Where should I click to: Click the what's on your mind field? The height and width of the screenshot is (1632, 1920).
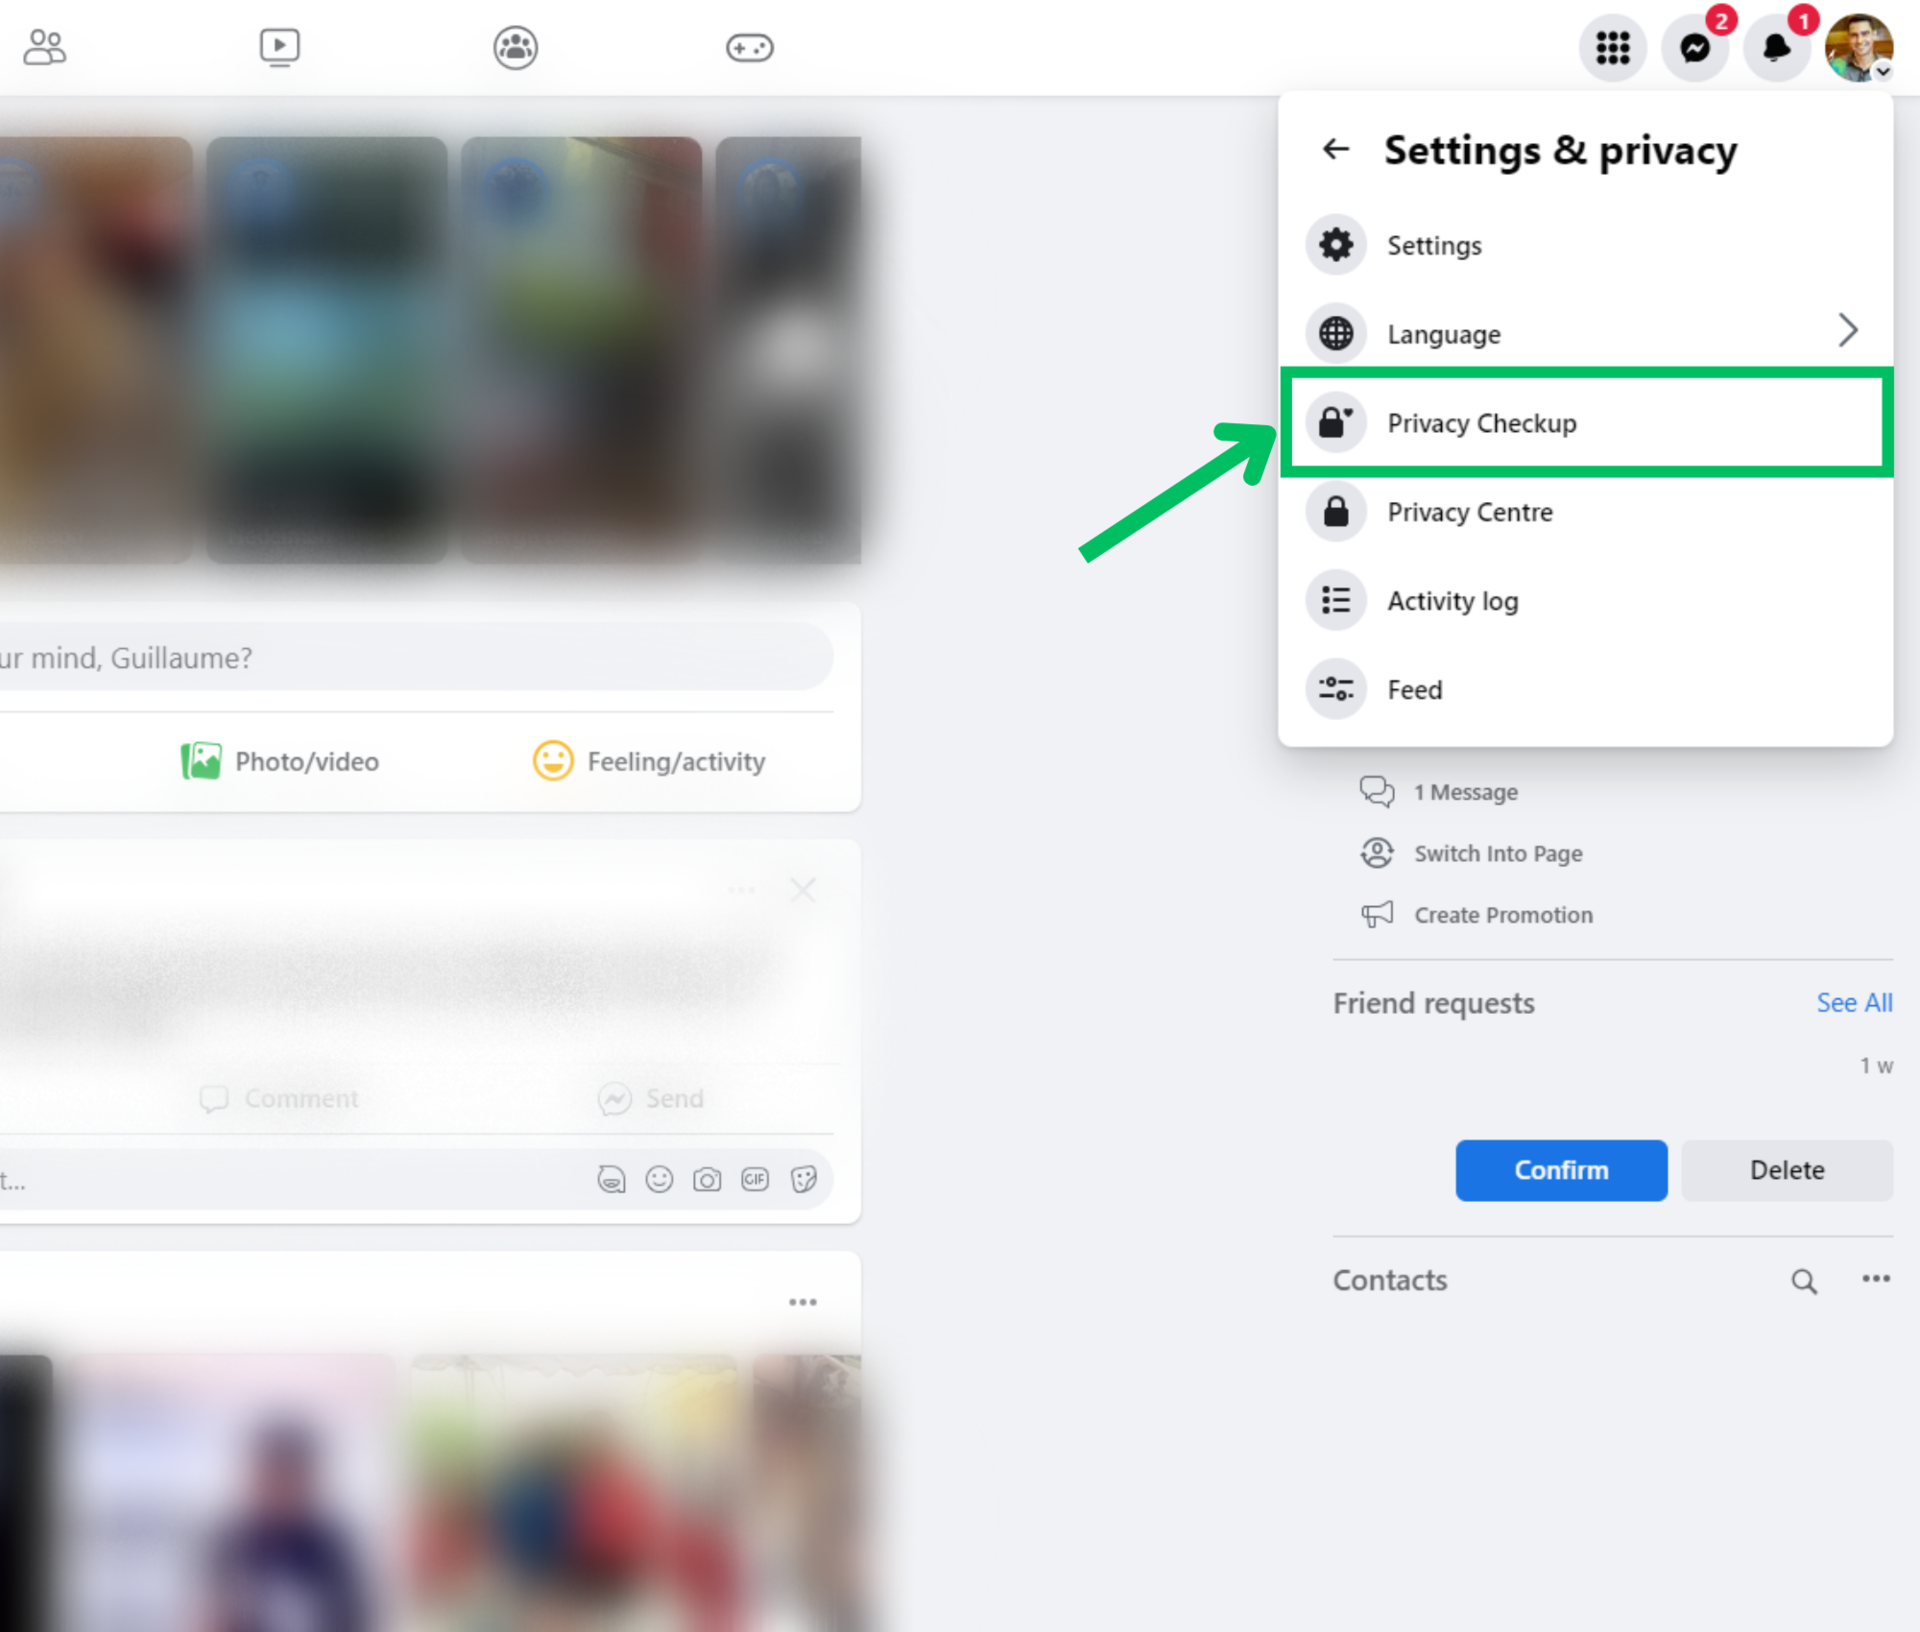coord(400,657)
